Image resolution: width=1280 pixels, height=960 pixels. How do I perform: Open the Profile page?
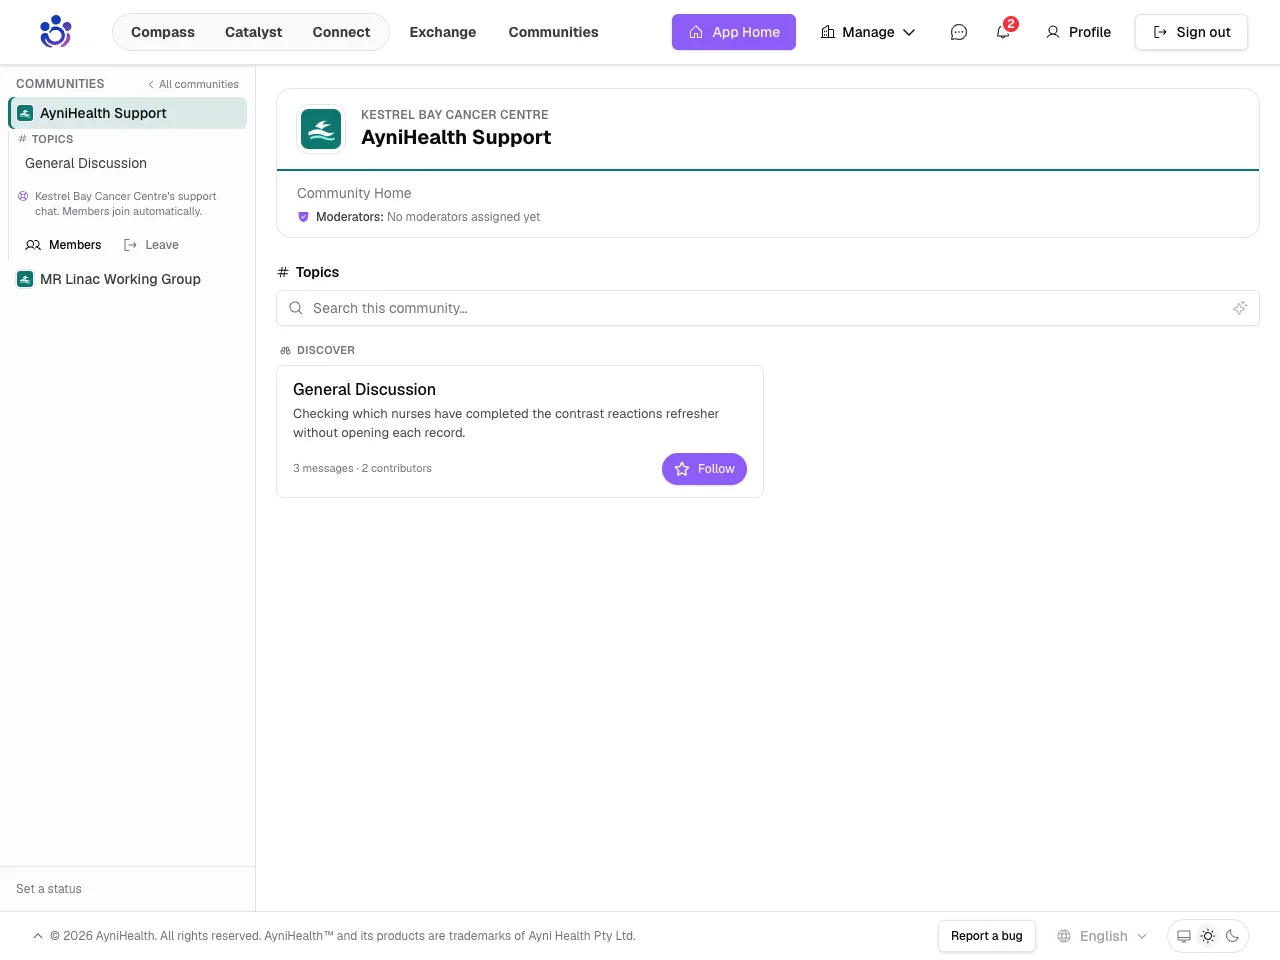pos(1078,32)
